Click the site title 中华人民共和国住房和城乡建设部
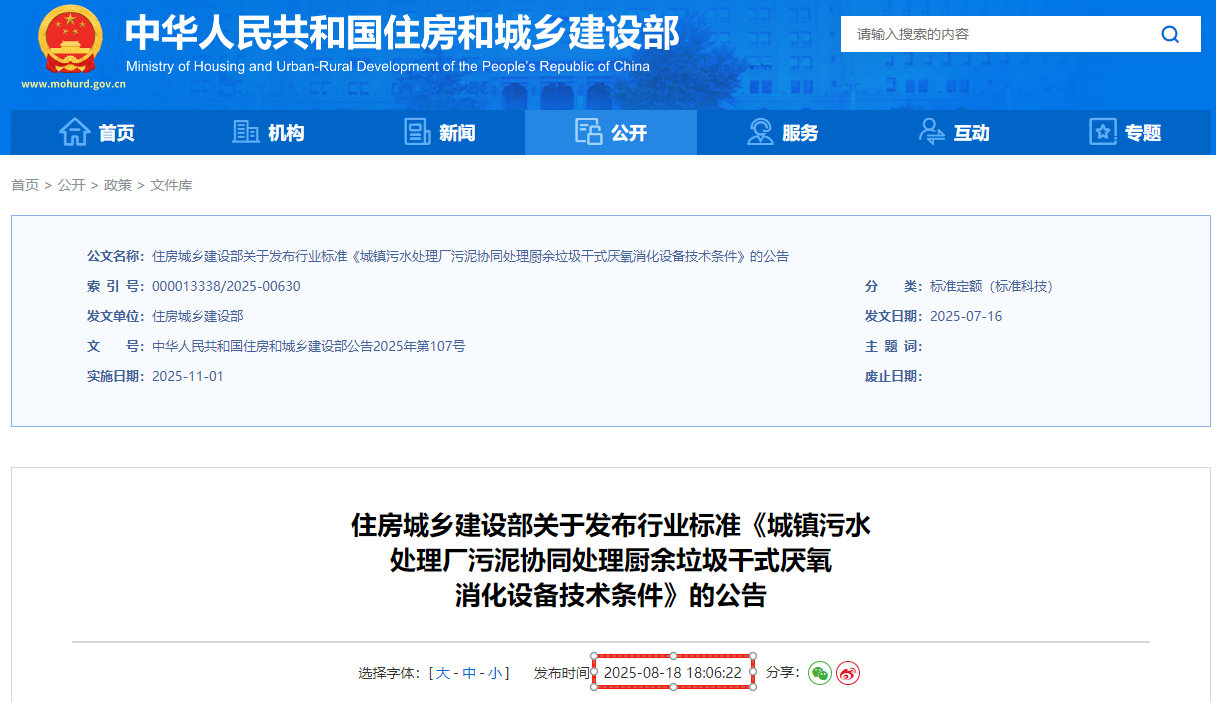 tap(402, 33)
